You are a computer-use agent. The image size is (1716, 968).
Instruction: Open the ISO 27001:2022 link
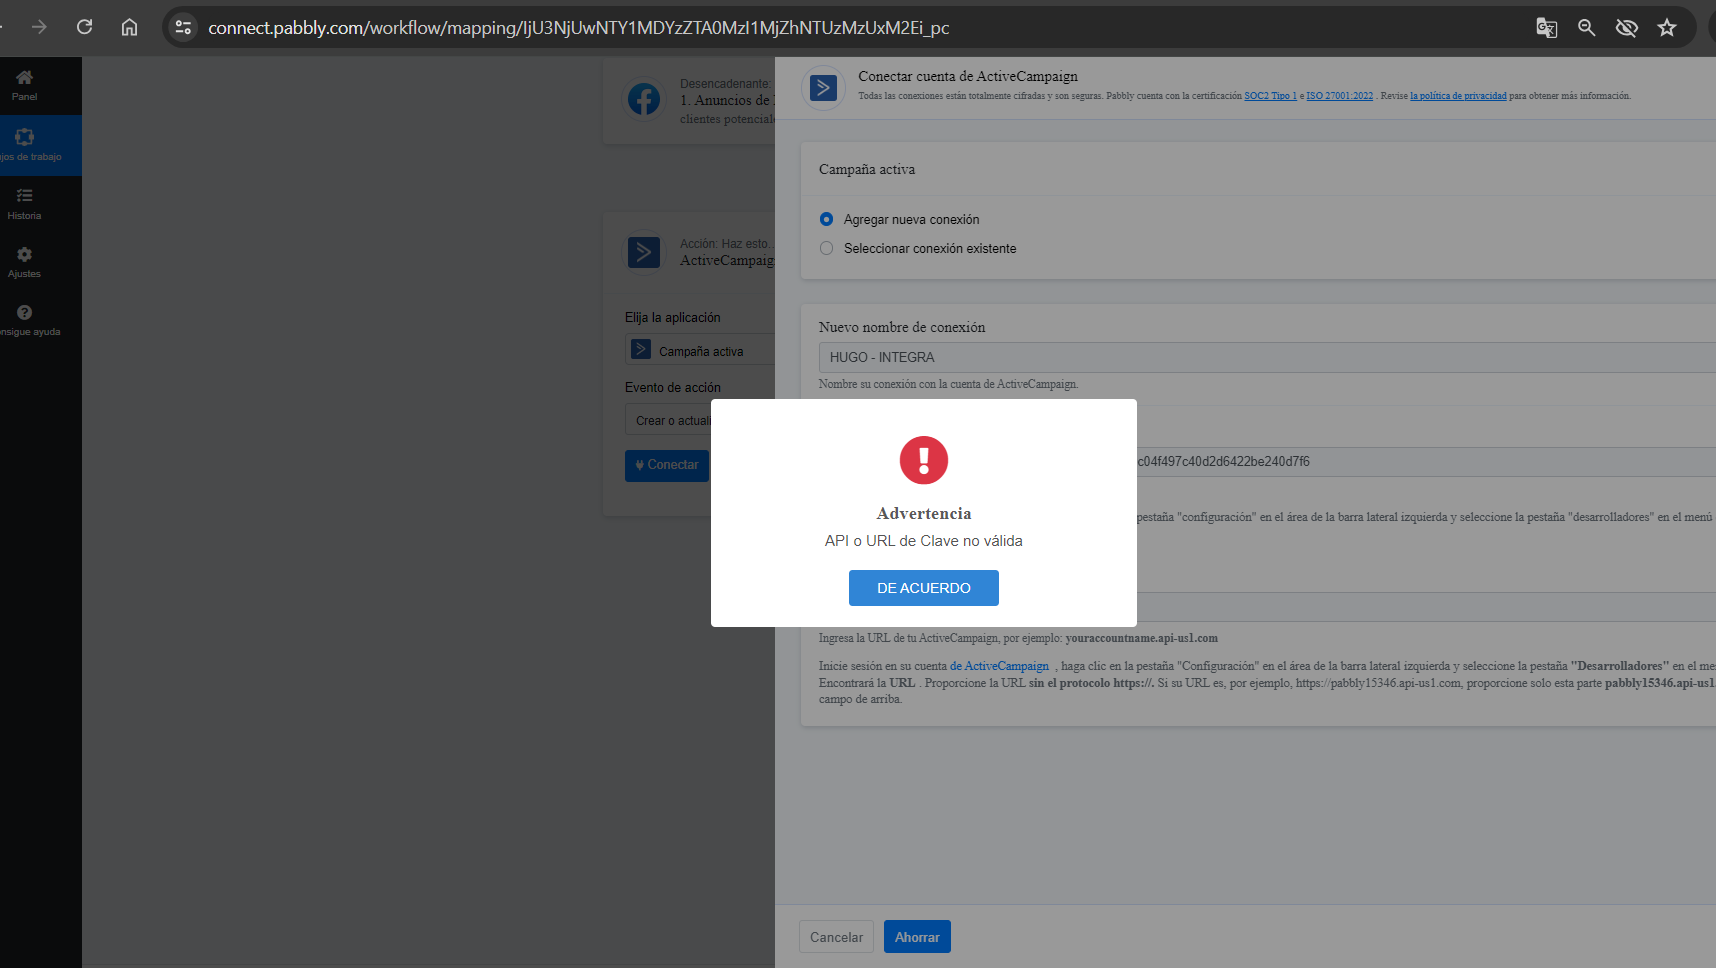1339,96
